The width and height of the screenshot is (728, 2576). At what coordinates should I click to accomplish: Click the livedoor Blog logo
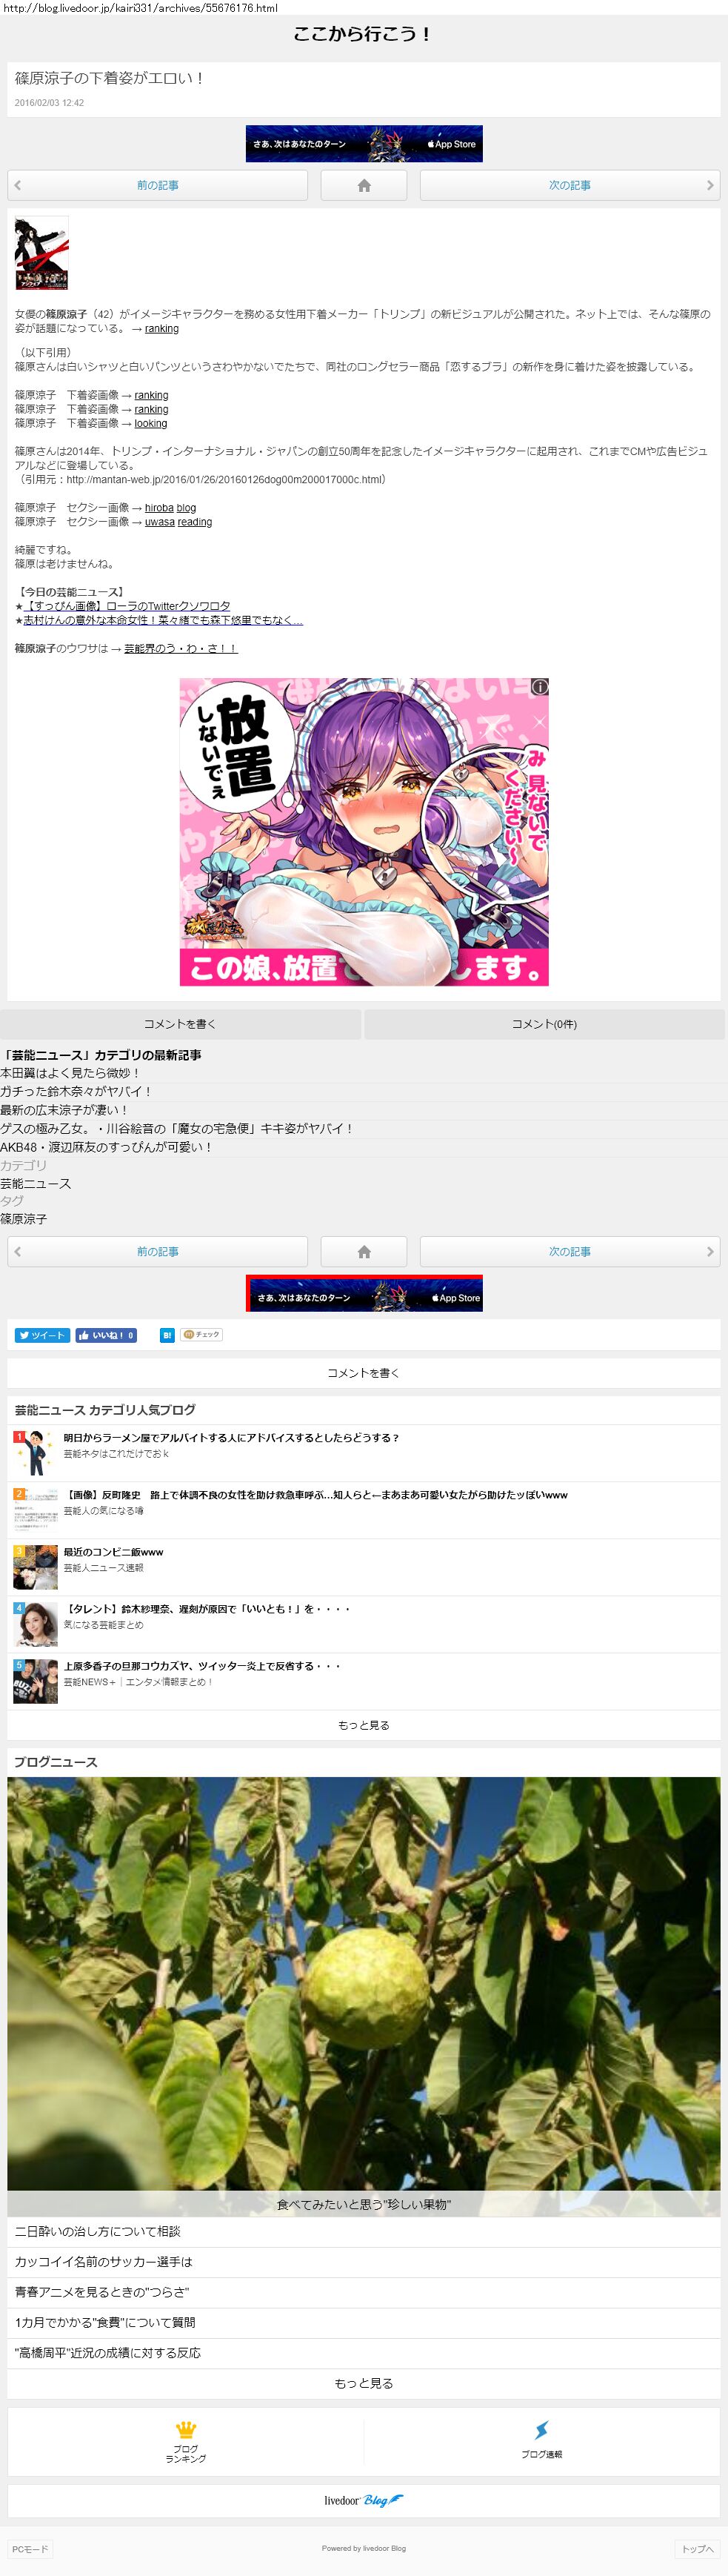point(364,2500)
